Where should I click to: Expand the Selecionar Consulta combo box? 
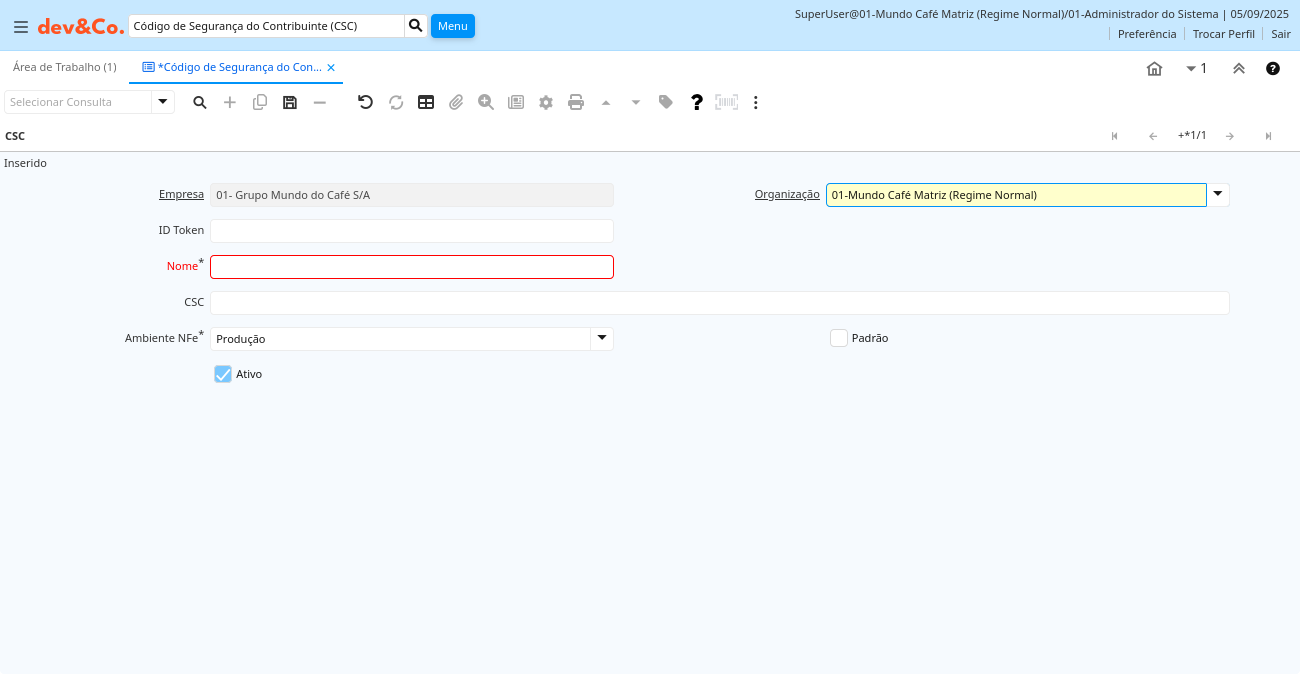[163, 102]
